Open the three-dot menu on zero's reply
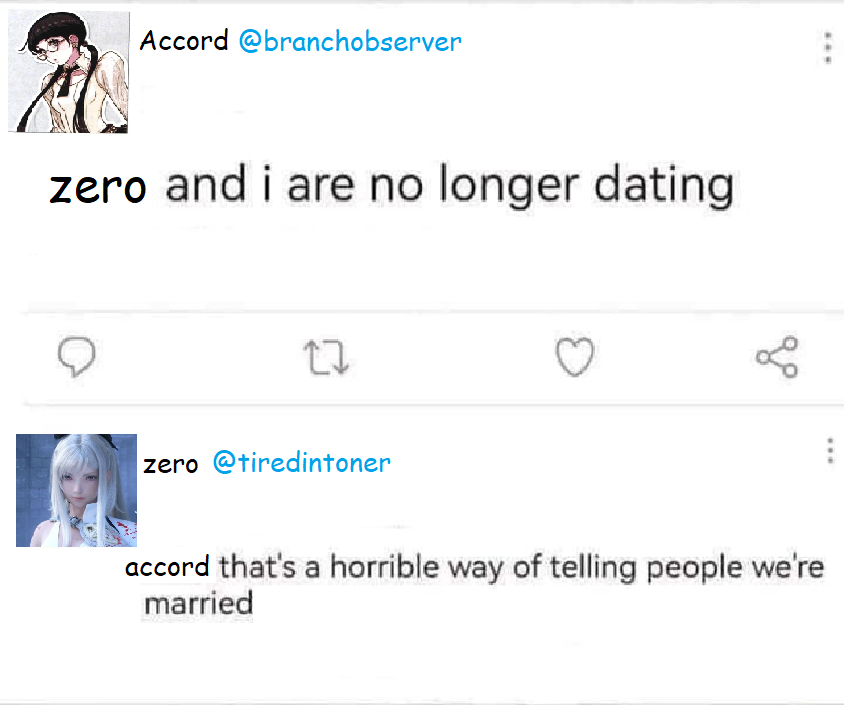The image size is (844, 705). pyautogui.click(x=830, y=451)
